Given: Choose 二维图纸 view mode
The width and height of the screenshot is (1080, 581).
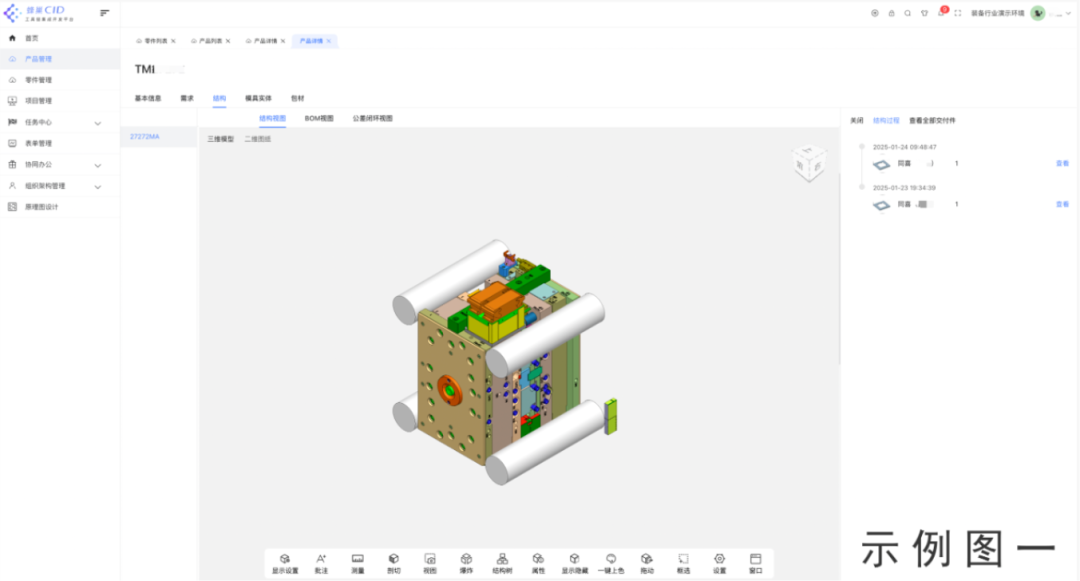Looking at the screenshot, I should pos(258,139).
